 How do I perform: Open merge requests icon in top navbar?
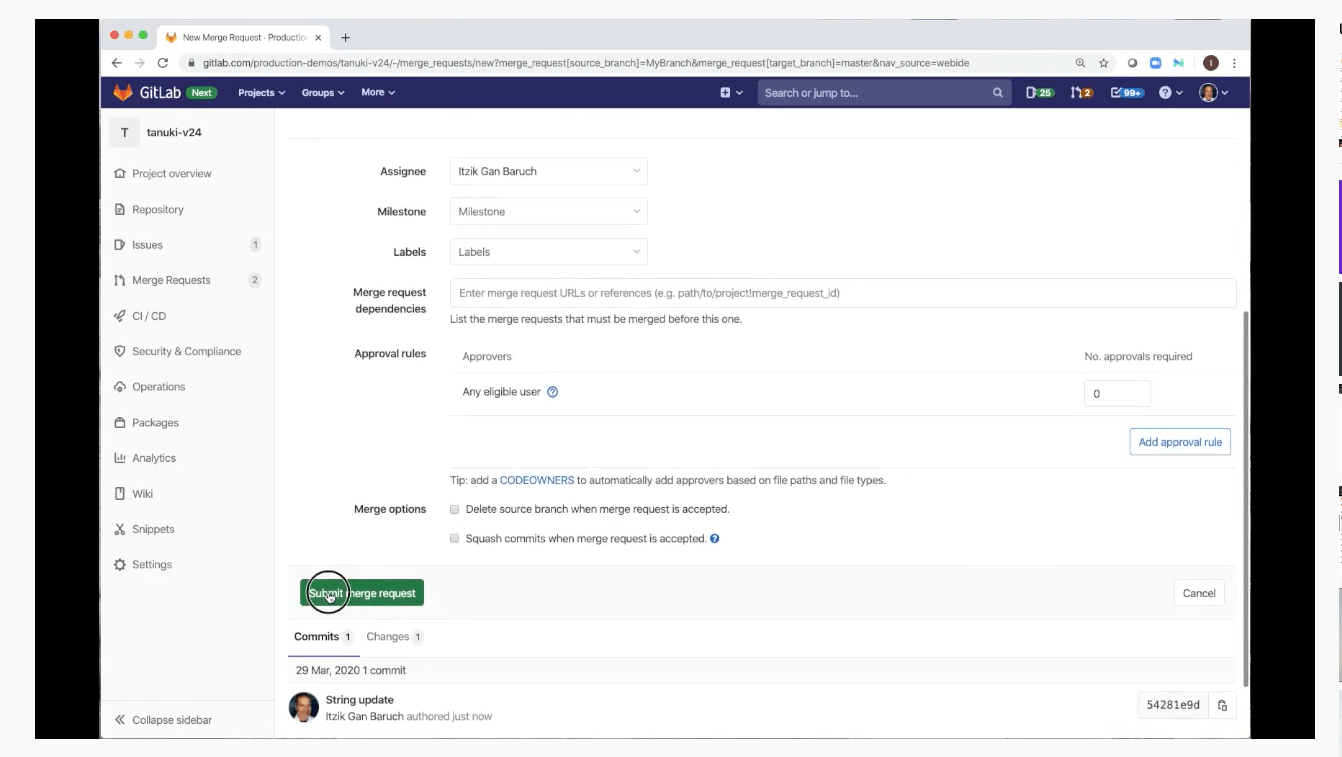pos(1081,92)
